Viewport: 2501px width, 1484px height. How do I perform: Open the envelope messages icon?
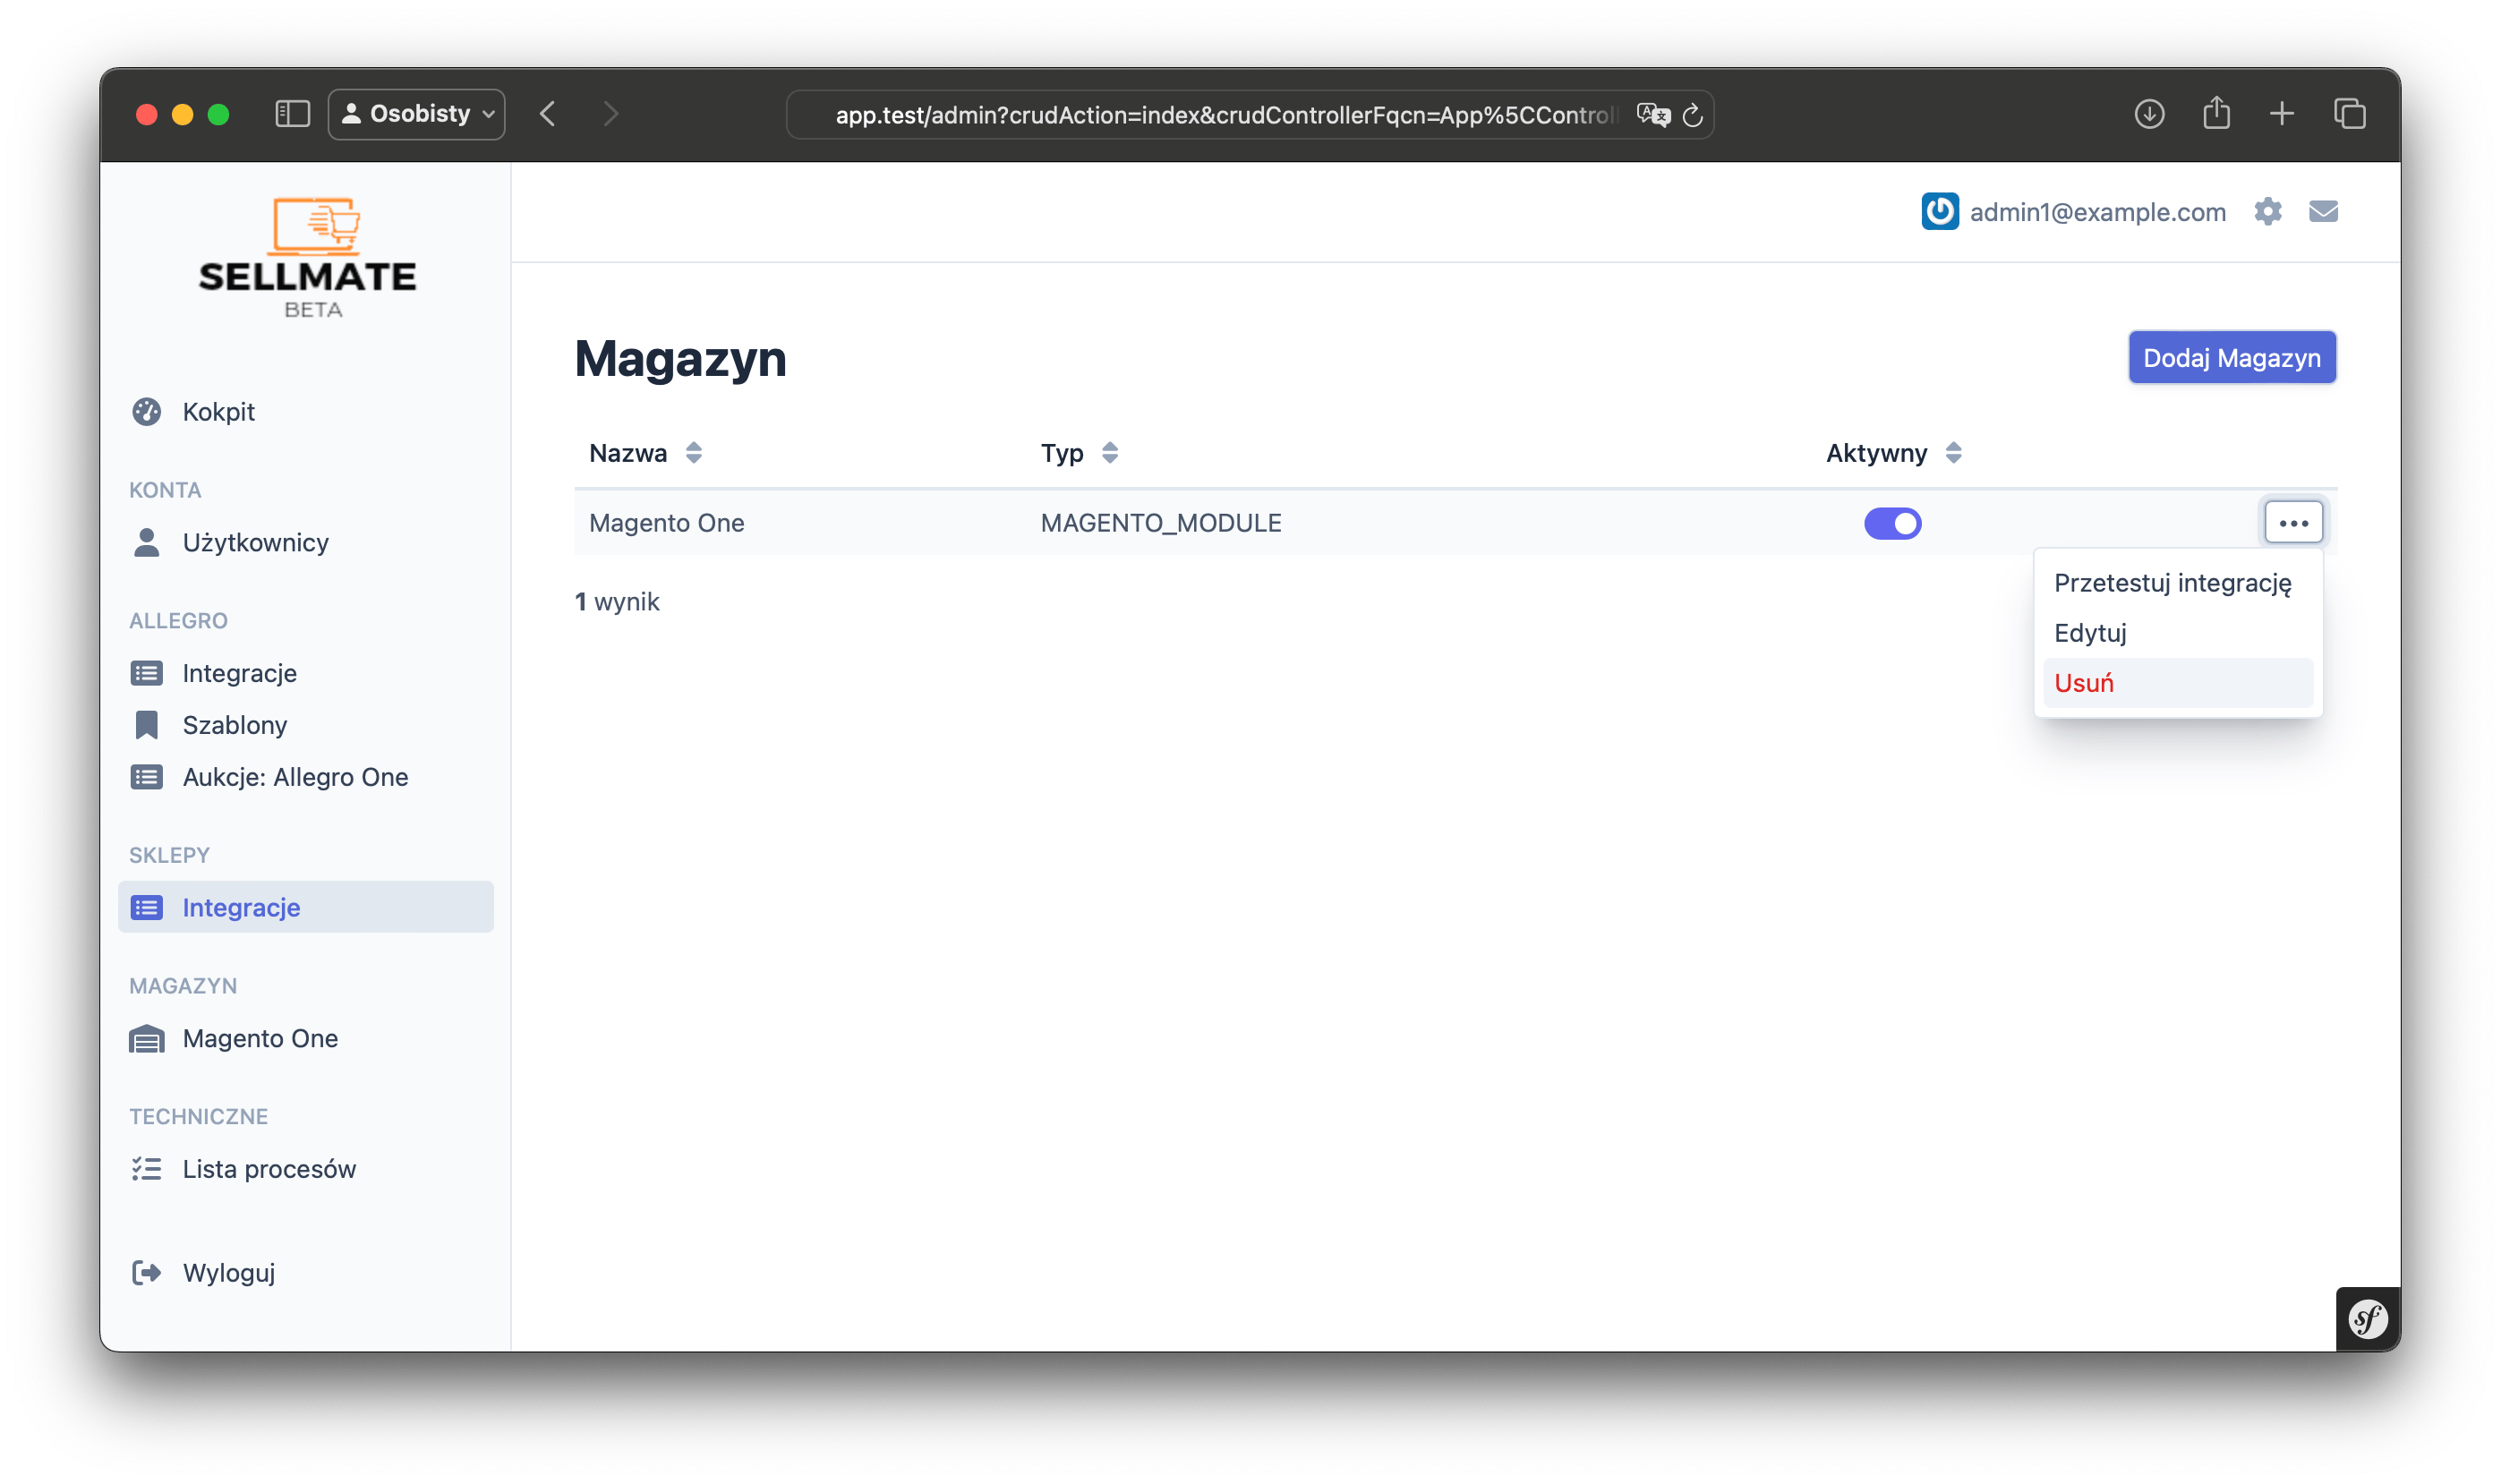pyautogui.click(x=2322, y=211)
